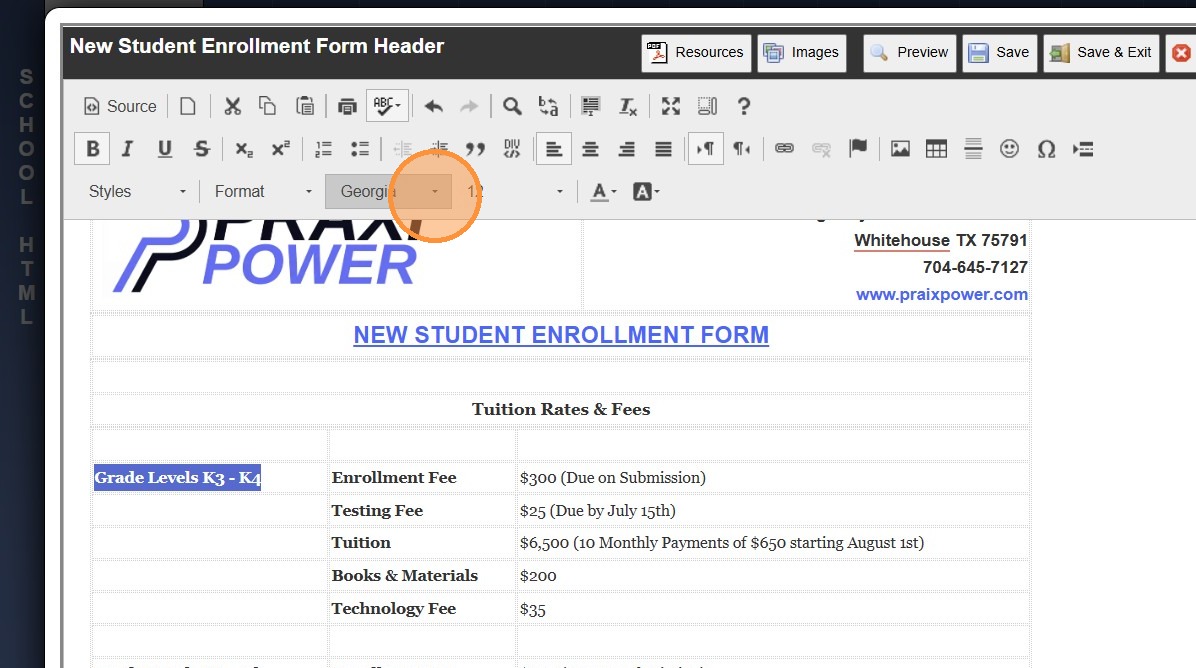The width and height of the screenshot is (1196, 668).
Task: Set text direction left to right
Action: [706, 149]
